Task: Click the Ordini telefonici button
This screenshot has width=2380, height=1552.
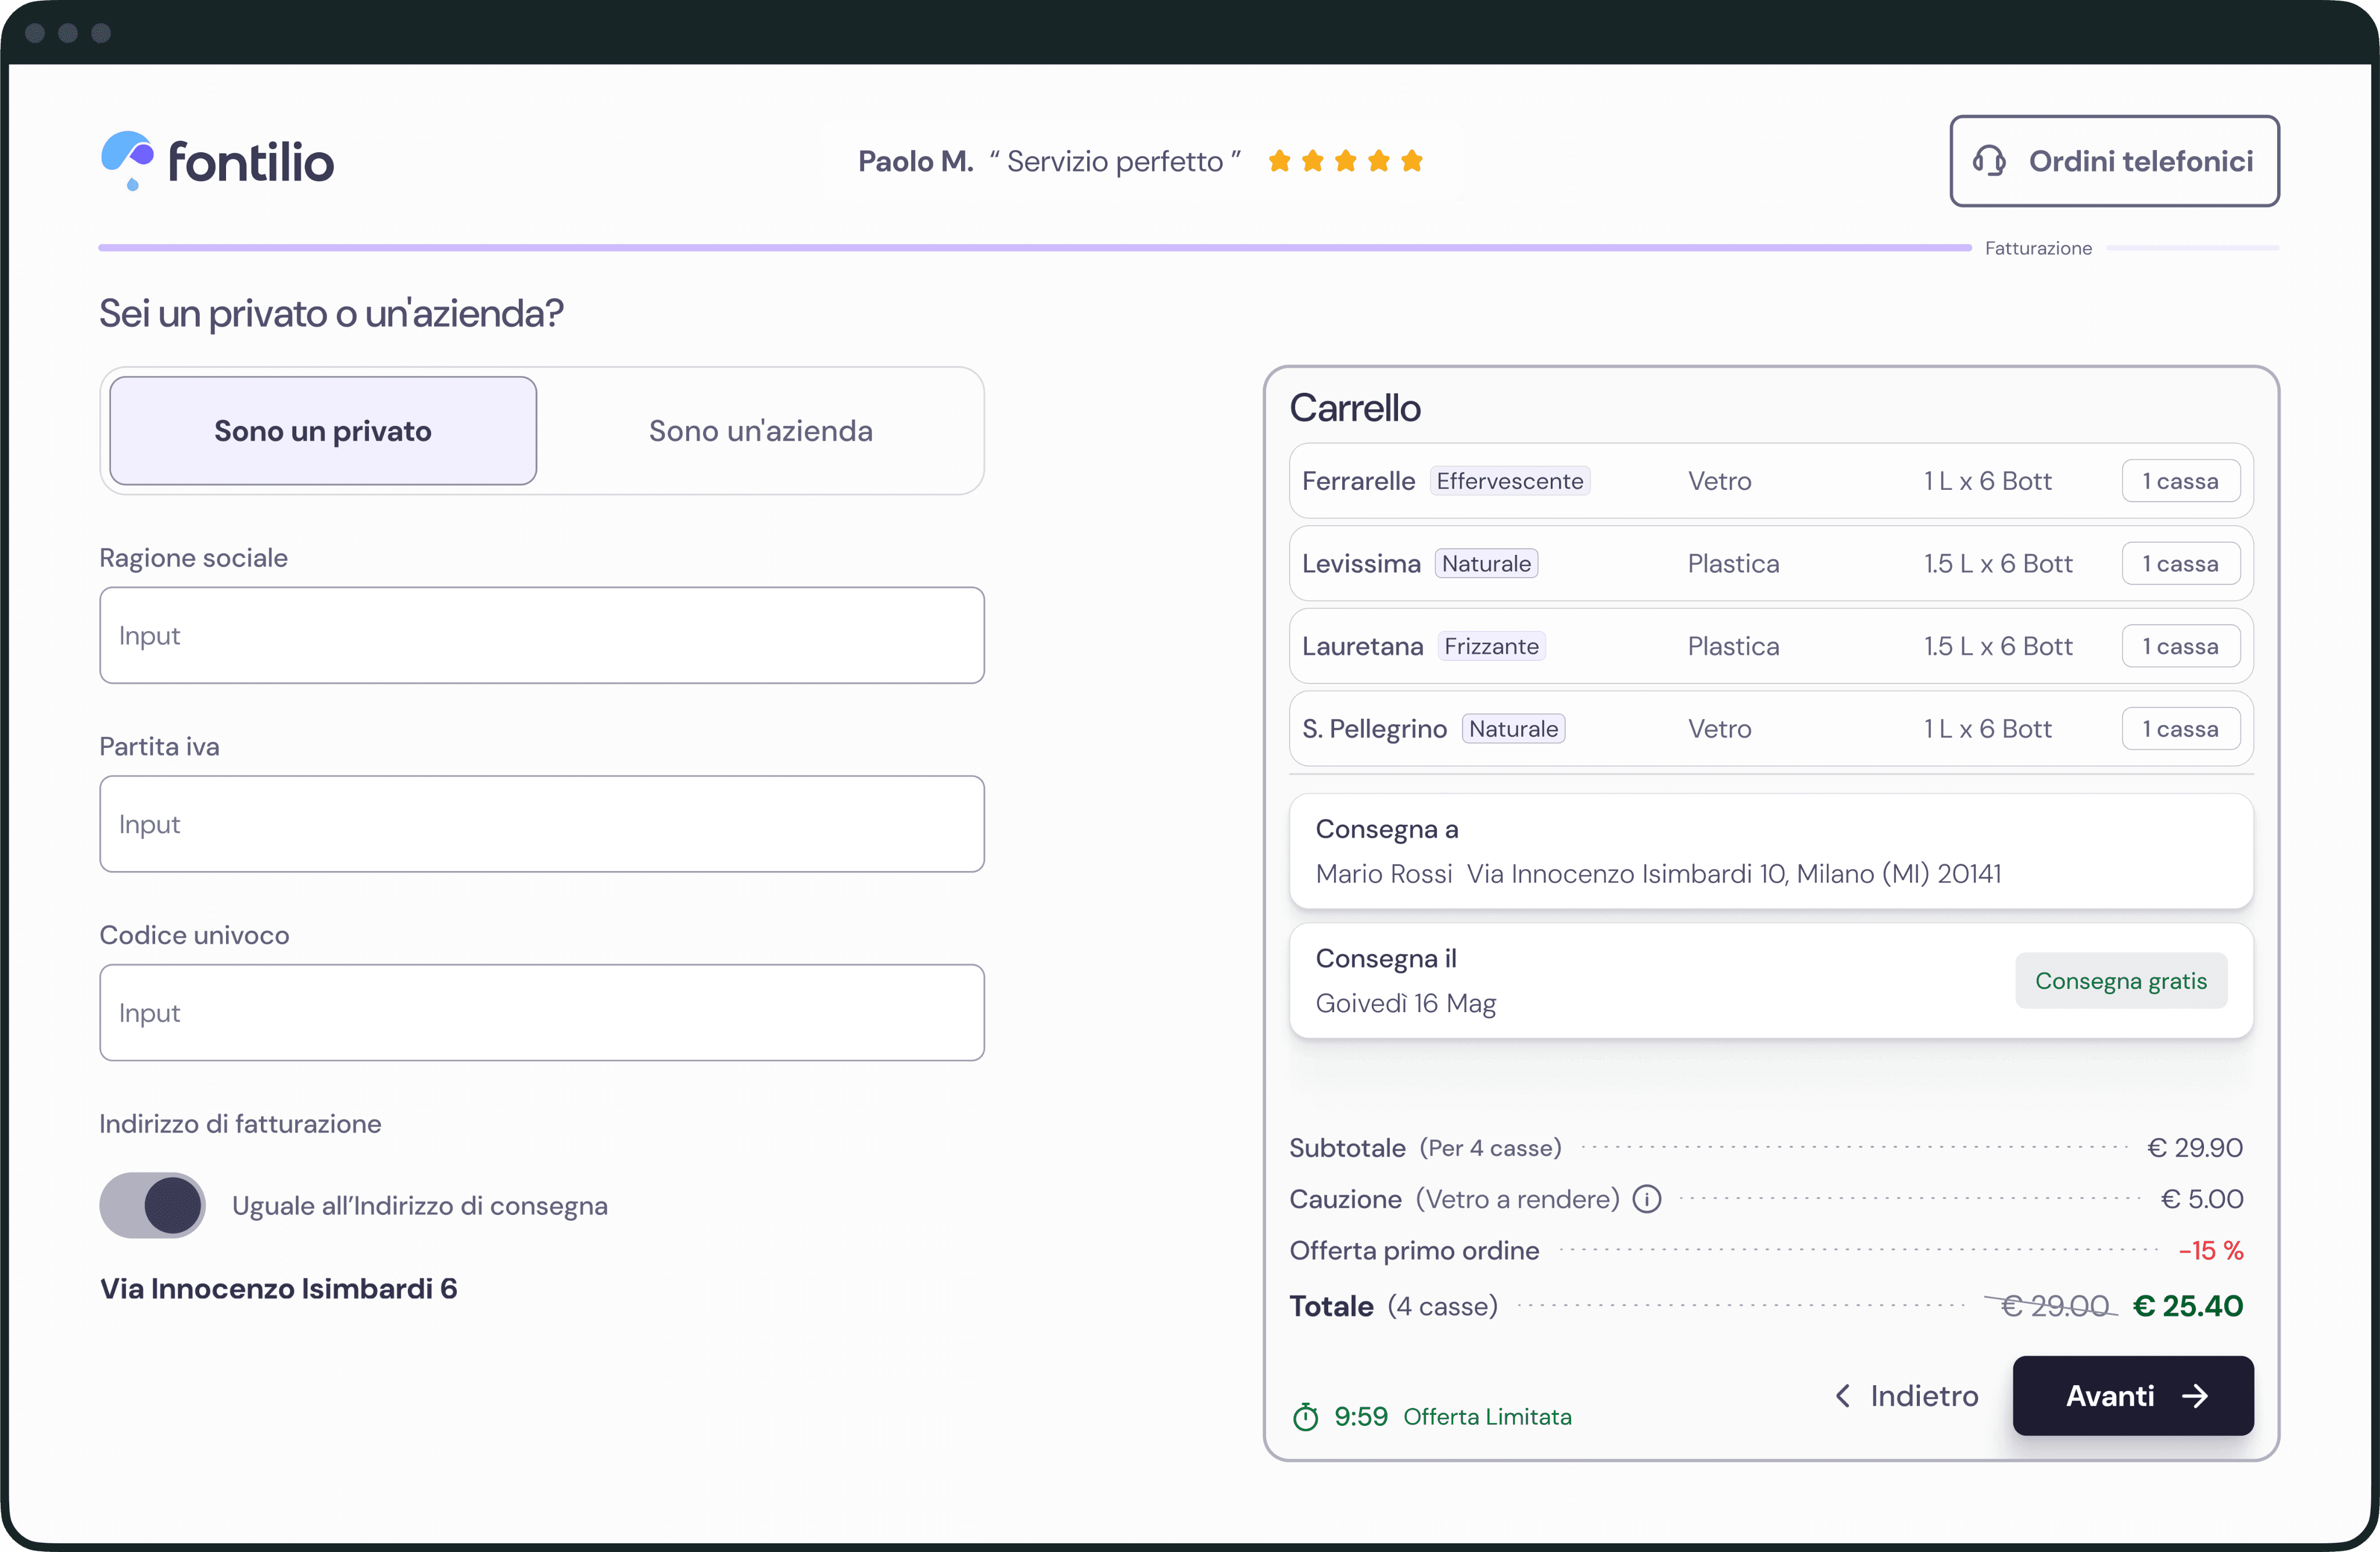Action: point(2114,161)
